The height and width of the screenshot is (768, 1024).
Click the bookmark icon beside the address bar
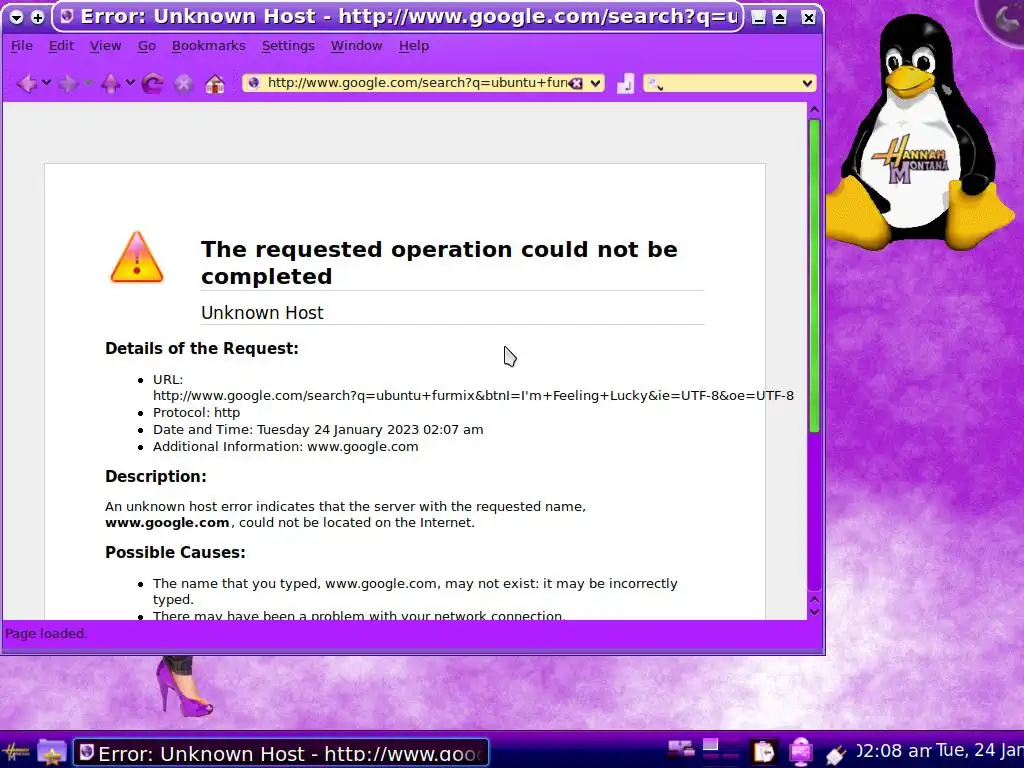tap(625, 84)
